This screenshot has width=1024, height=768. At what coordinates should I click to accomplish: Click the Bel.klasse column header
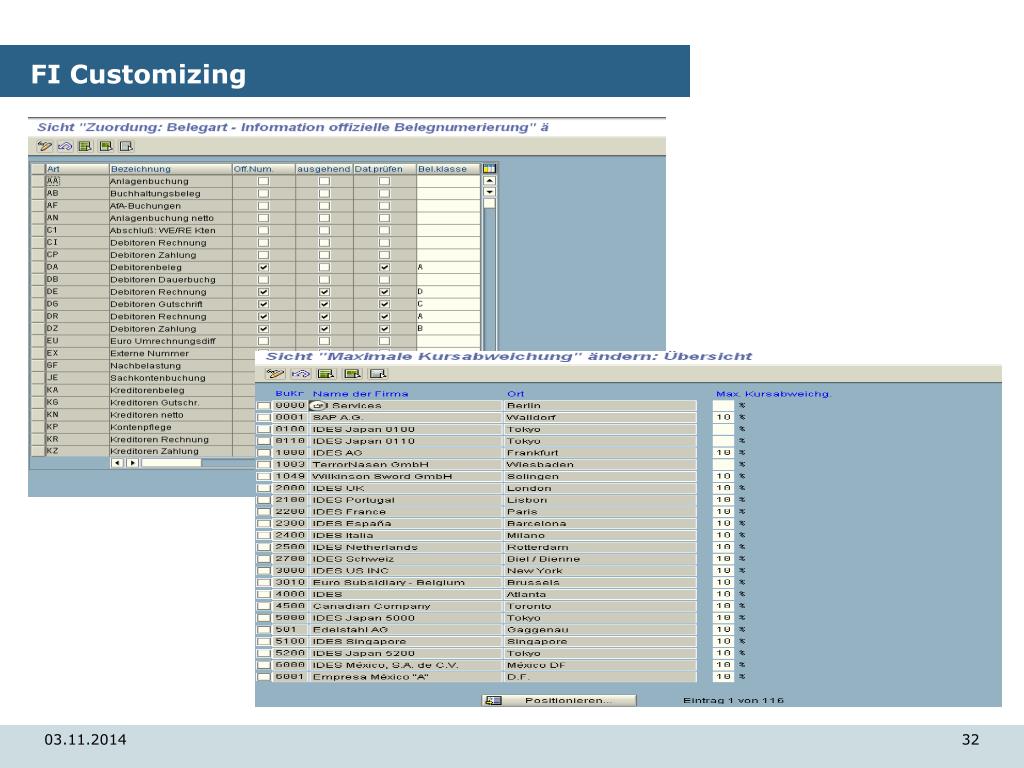click(x=448, y=169)
